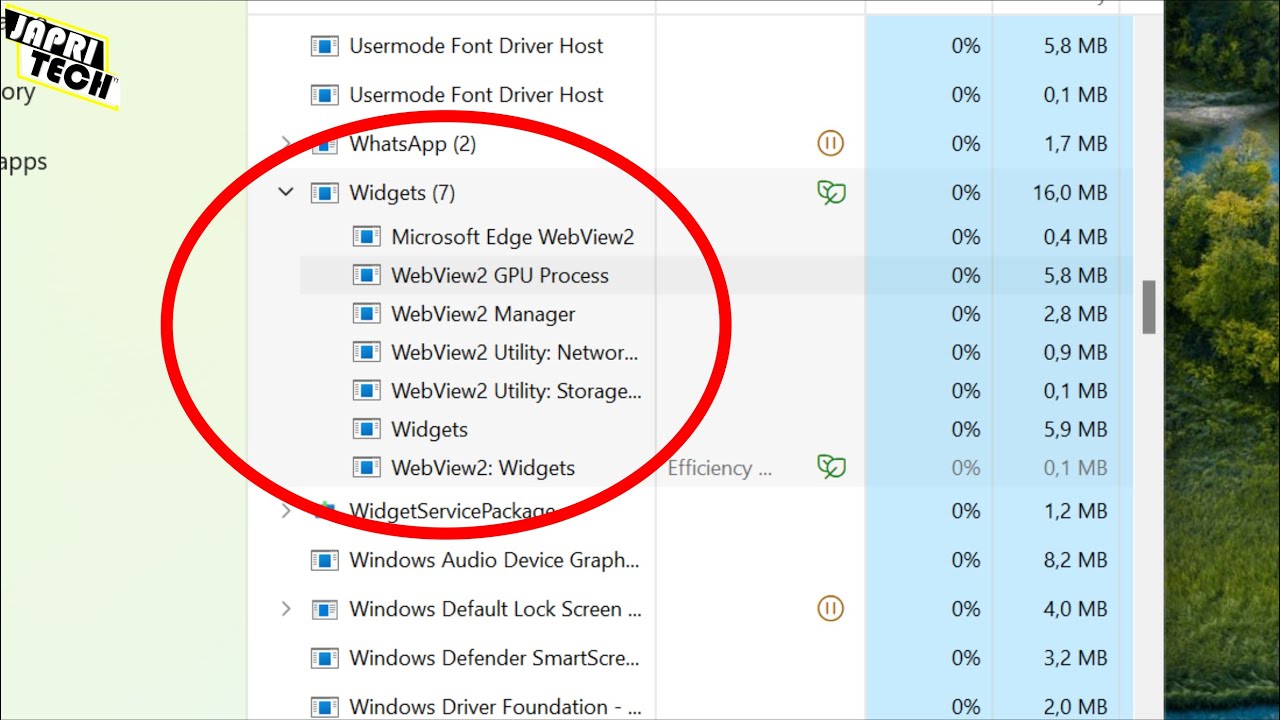This screenshot has height=720, width=1280.
Task: Click the Widgets (7) group icon
Action: (324, 193)
